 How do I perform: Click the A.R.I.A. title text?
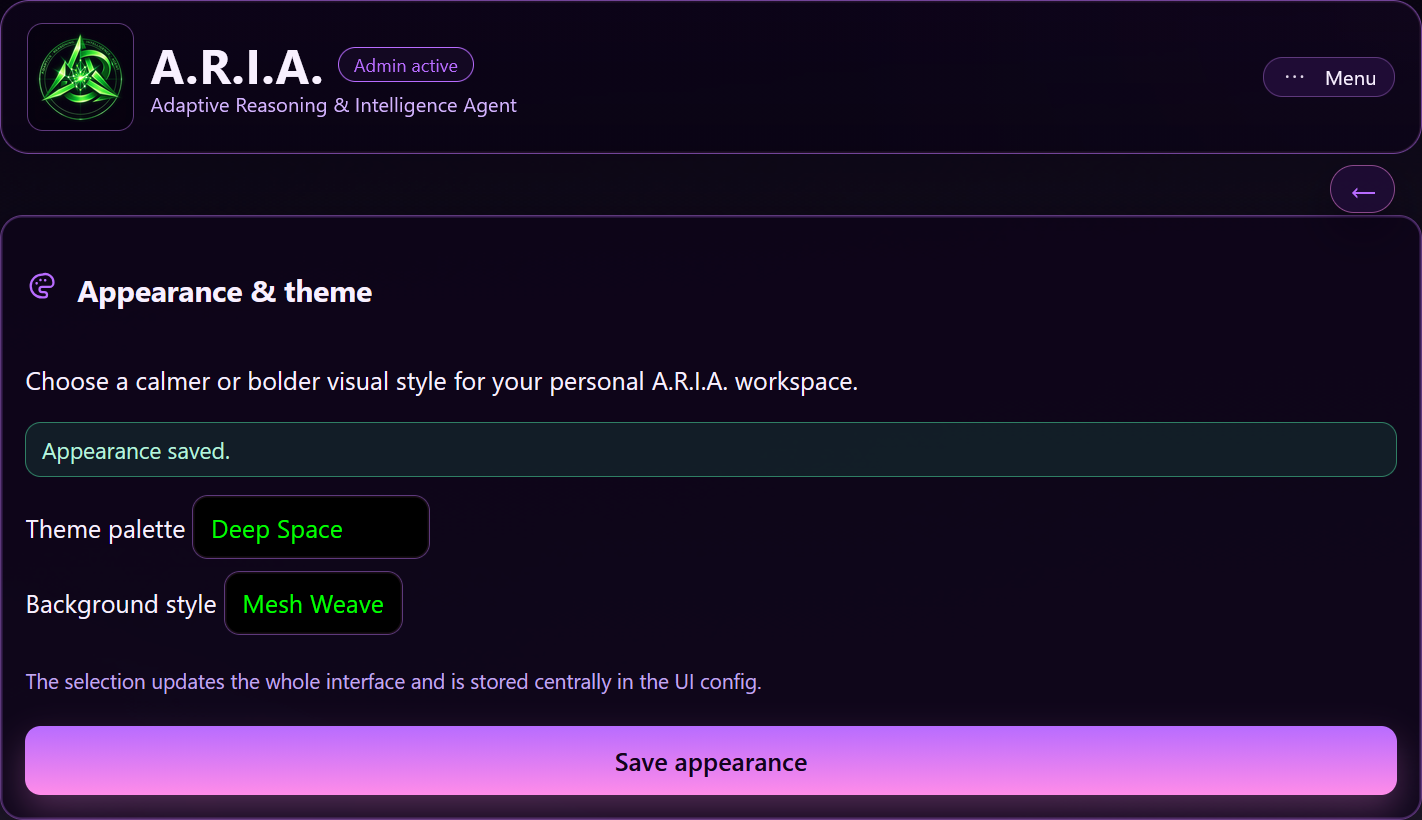(236, 68)
